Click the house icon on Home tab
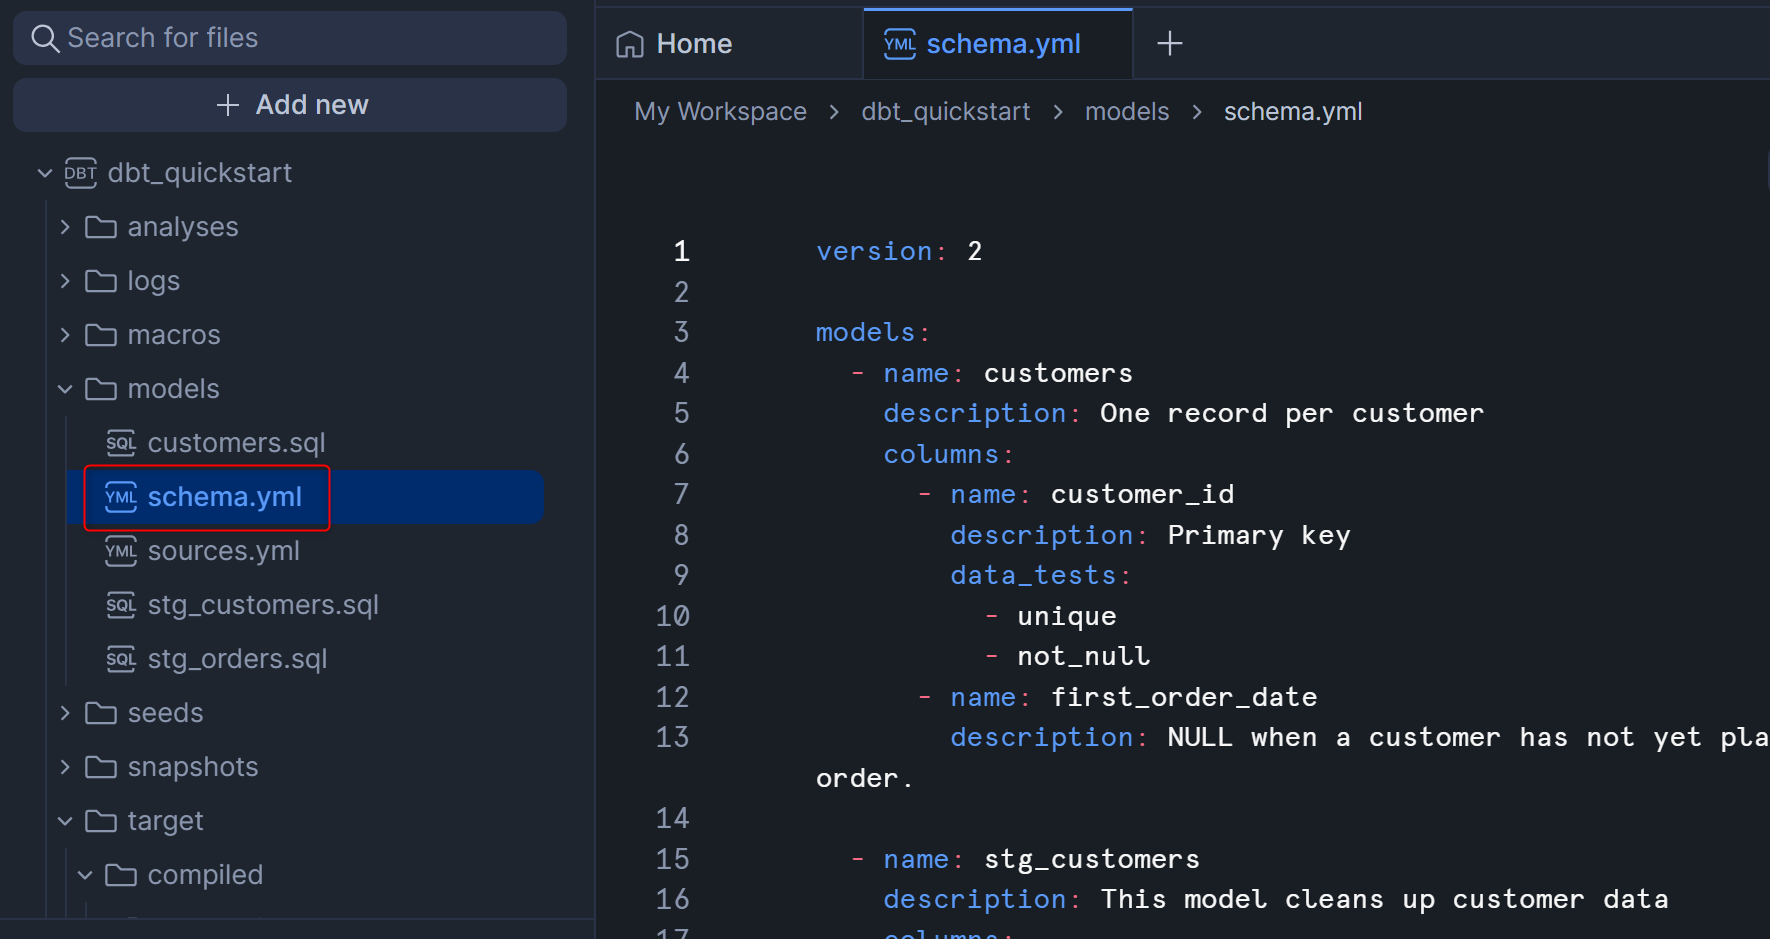The height and width of the screenshot is (939, 1770). pyautogui.click(x=630, y=44)
